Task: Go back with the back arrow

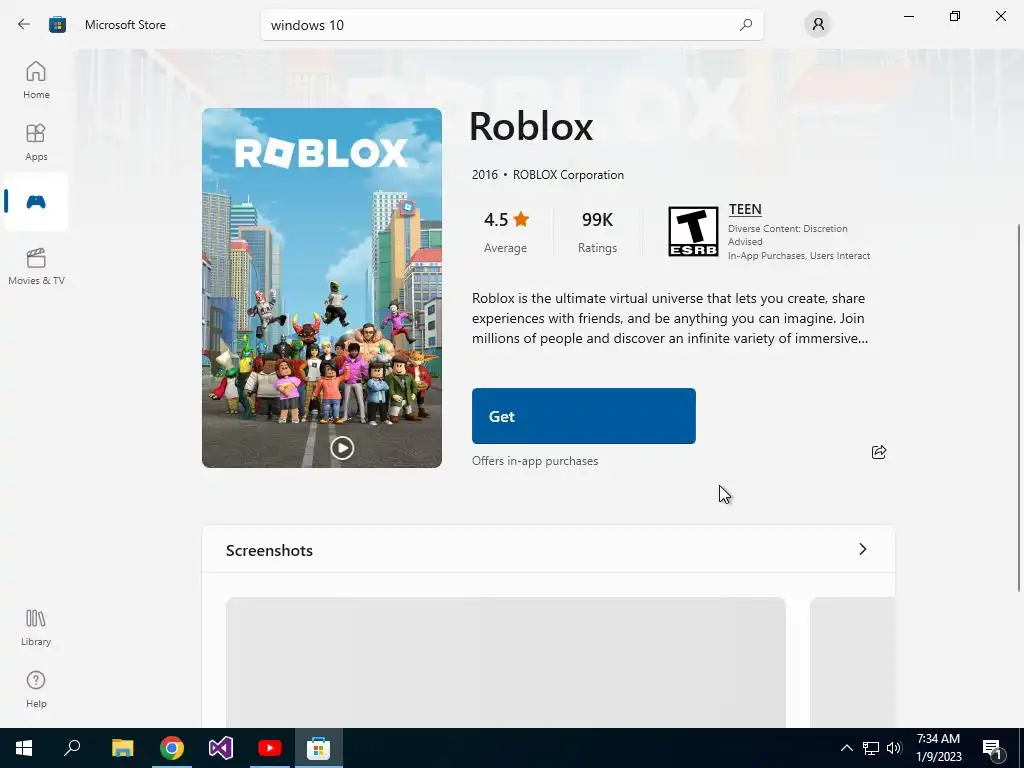Action: tap(24, 24)
